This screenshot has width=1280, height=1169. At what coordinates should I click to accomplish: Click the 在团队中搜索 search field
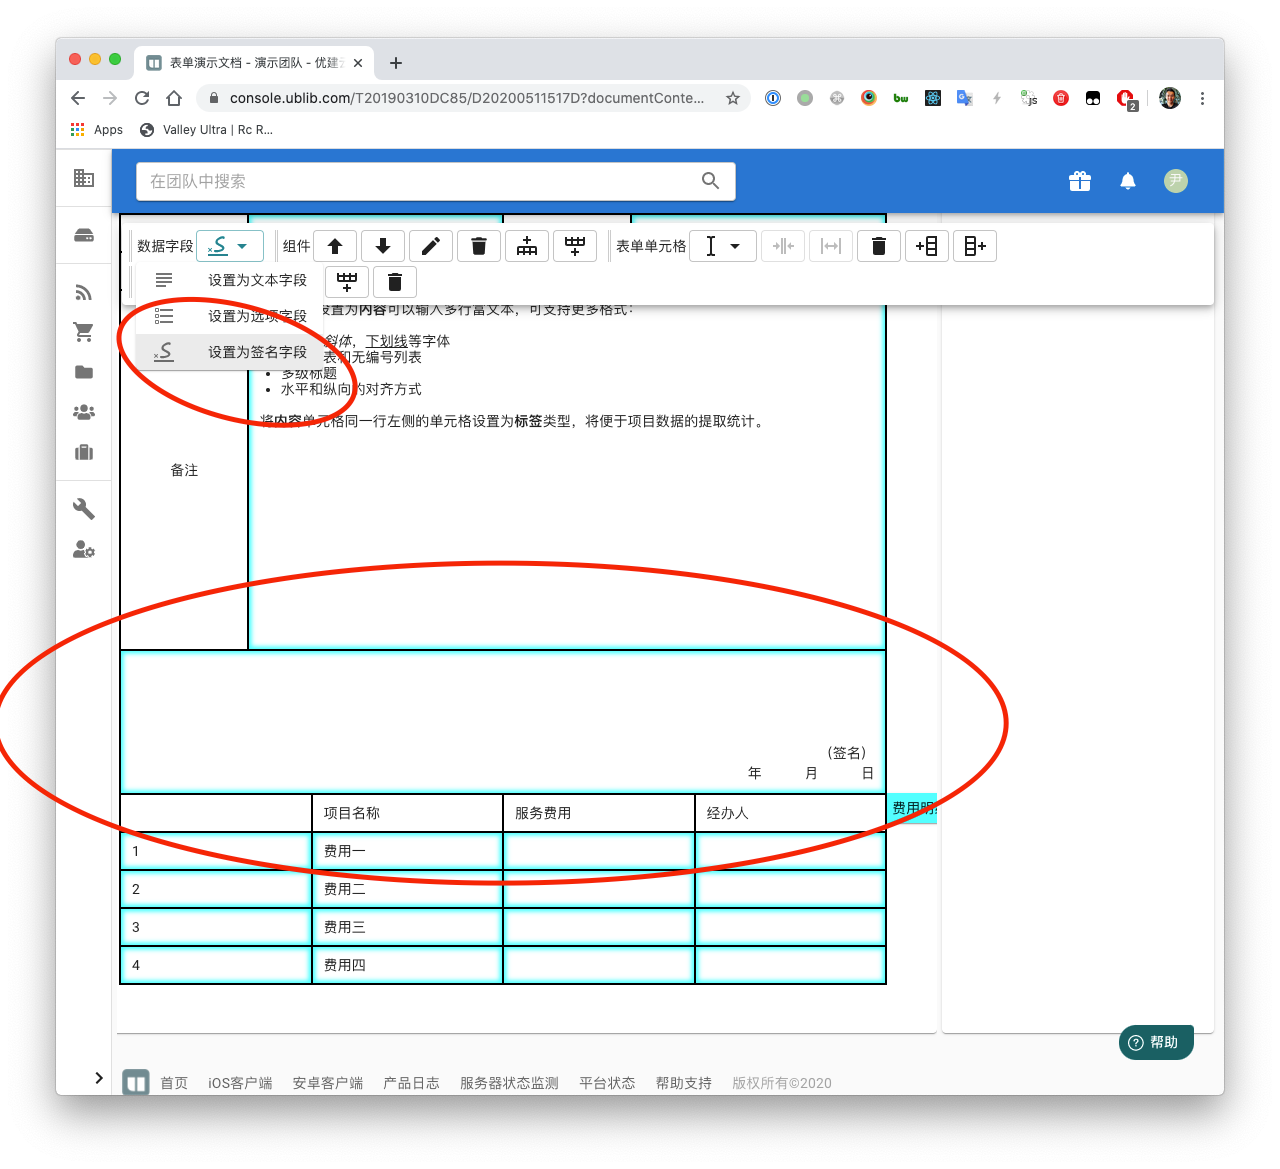pos(420,181)
